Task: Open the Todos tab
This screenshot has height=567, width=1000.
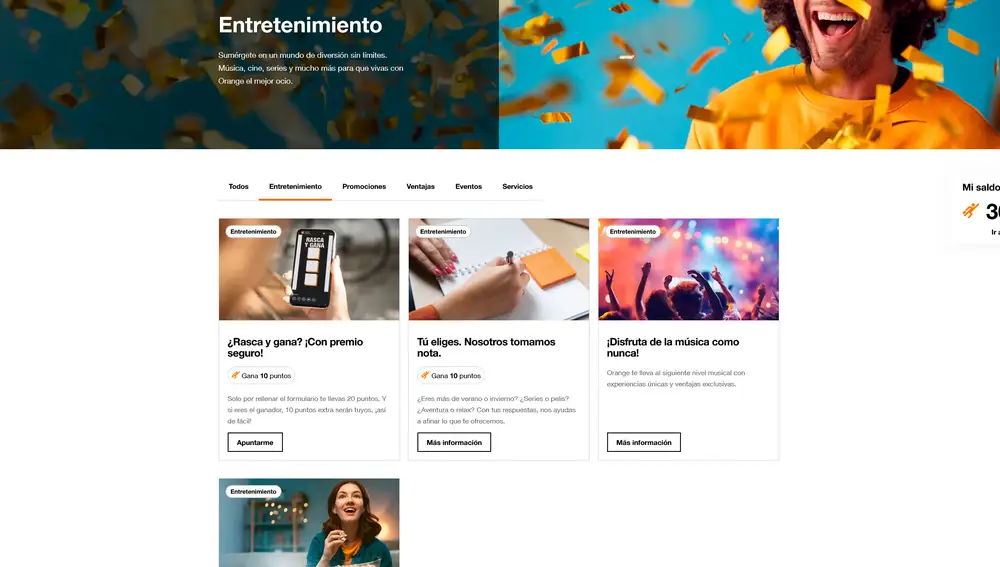Action: coord(239,187)
